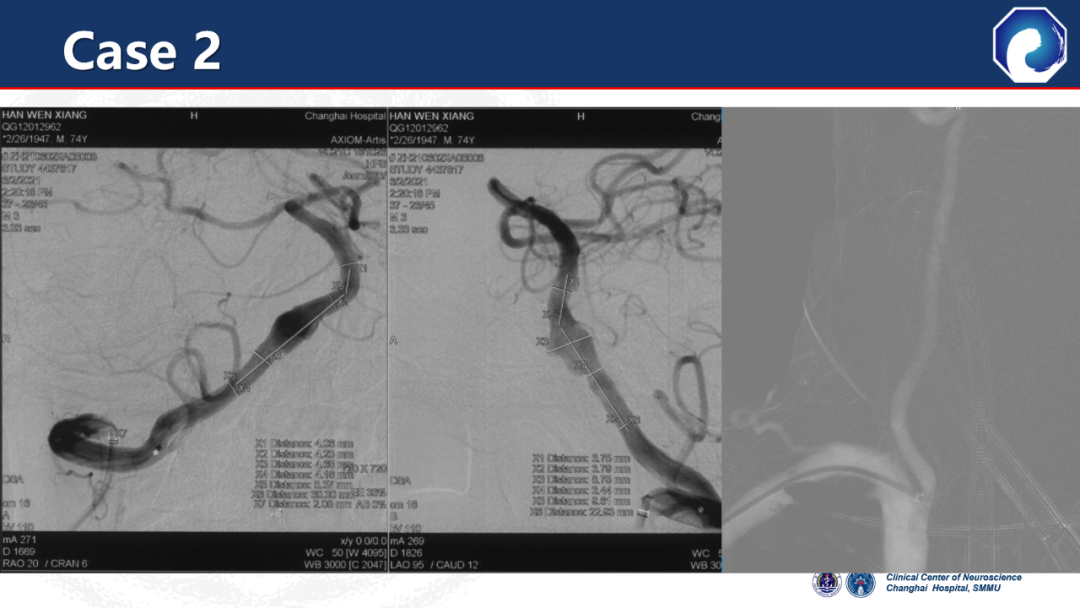This screenshot has height=608, width=1080.
Task: Click 'X4 Distance: 3.44 mm' in LAO view
Action: click(x=581, y=490)
